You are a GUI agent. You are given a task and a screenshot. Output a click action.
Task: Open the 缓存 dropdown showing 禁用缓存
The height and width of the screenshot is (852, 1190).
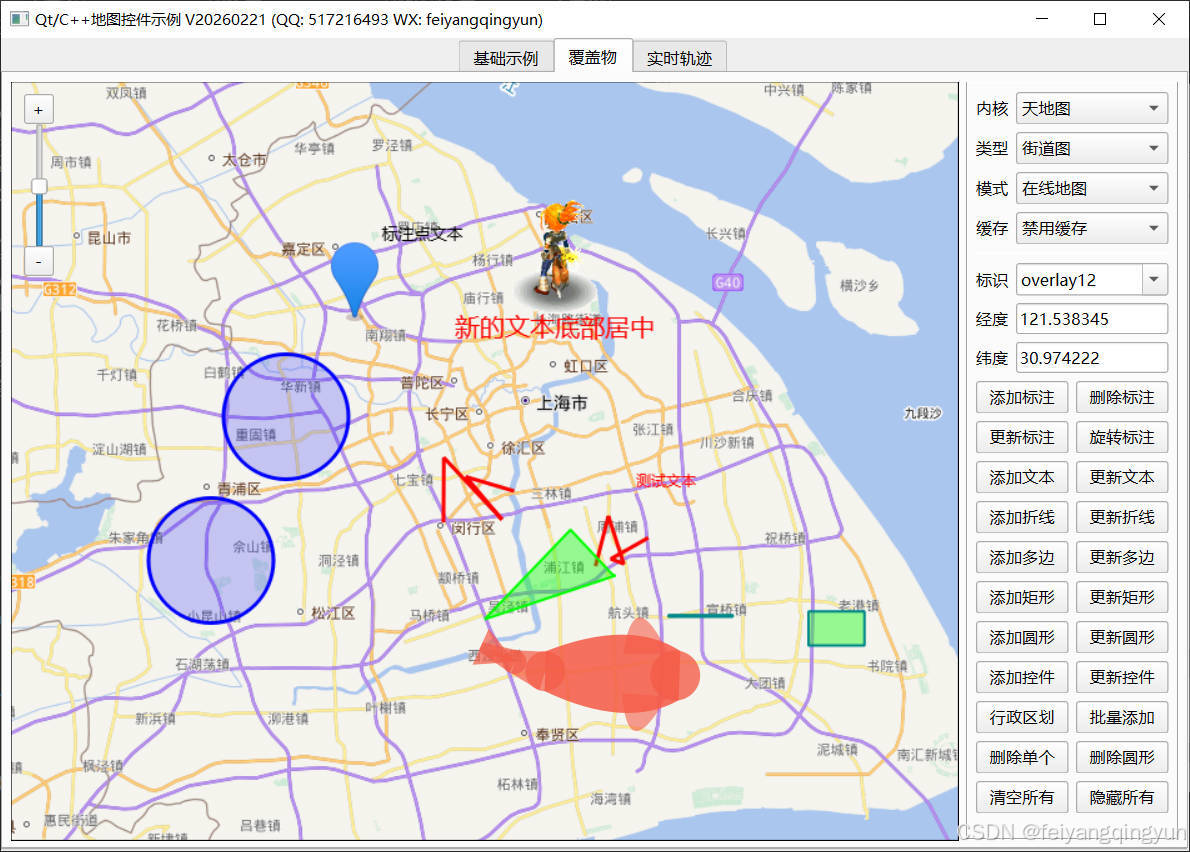pos(1091,228)
